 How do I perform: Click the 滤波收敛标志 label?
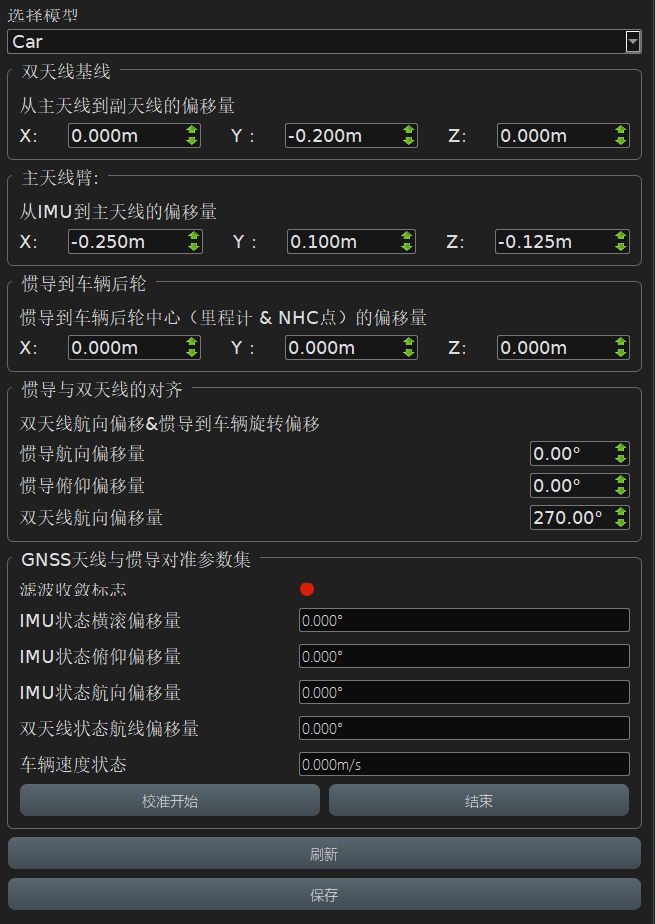[73, 589]
